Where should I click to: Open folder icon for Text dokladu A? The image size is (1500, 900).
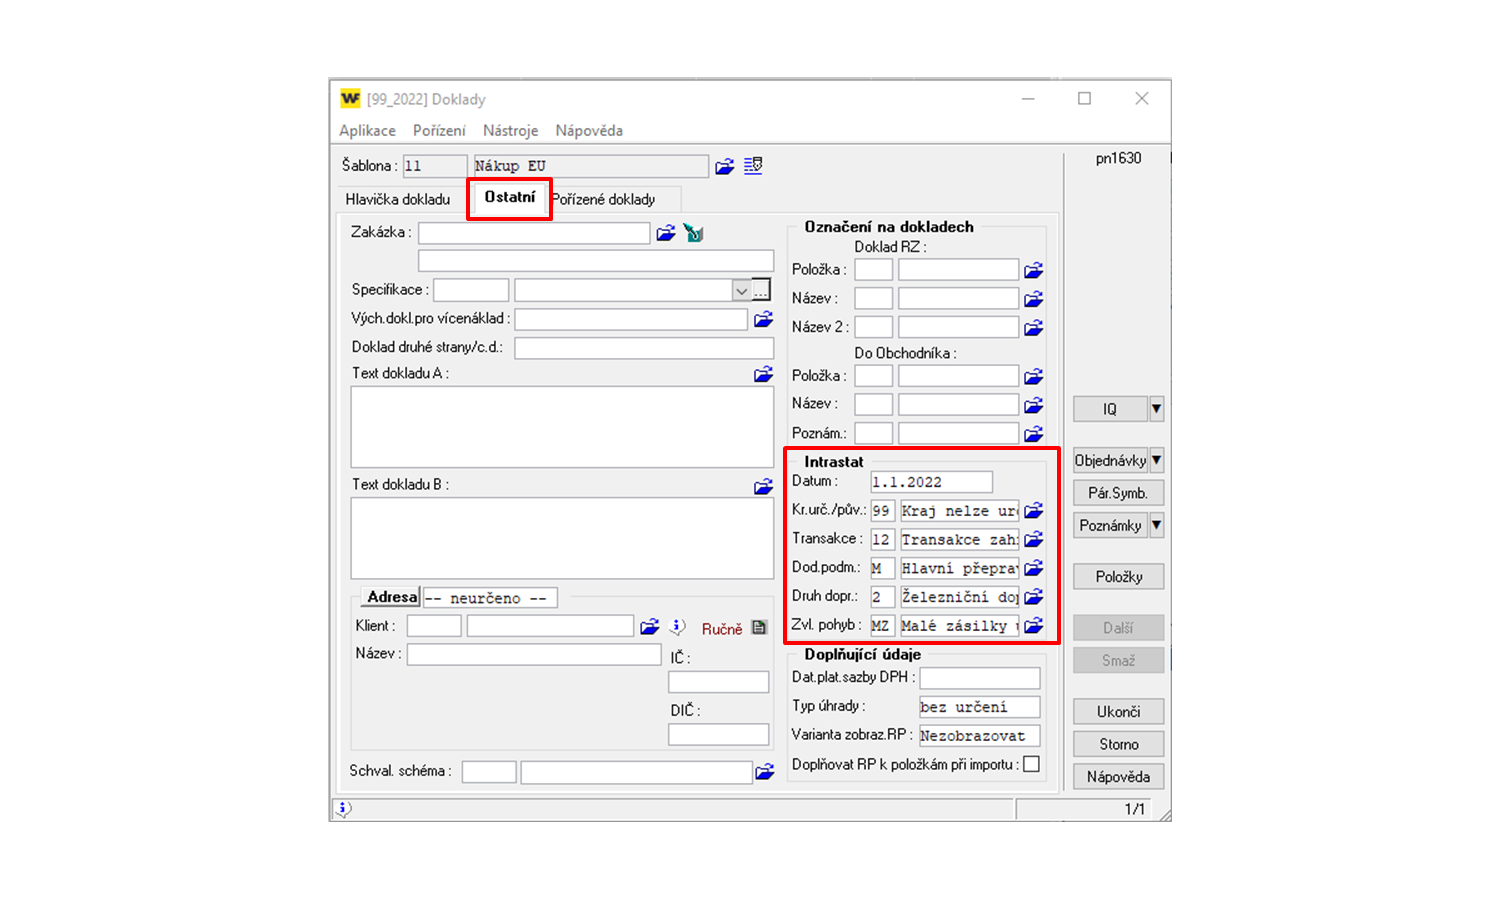(763, 374)
